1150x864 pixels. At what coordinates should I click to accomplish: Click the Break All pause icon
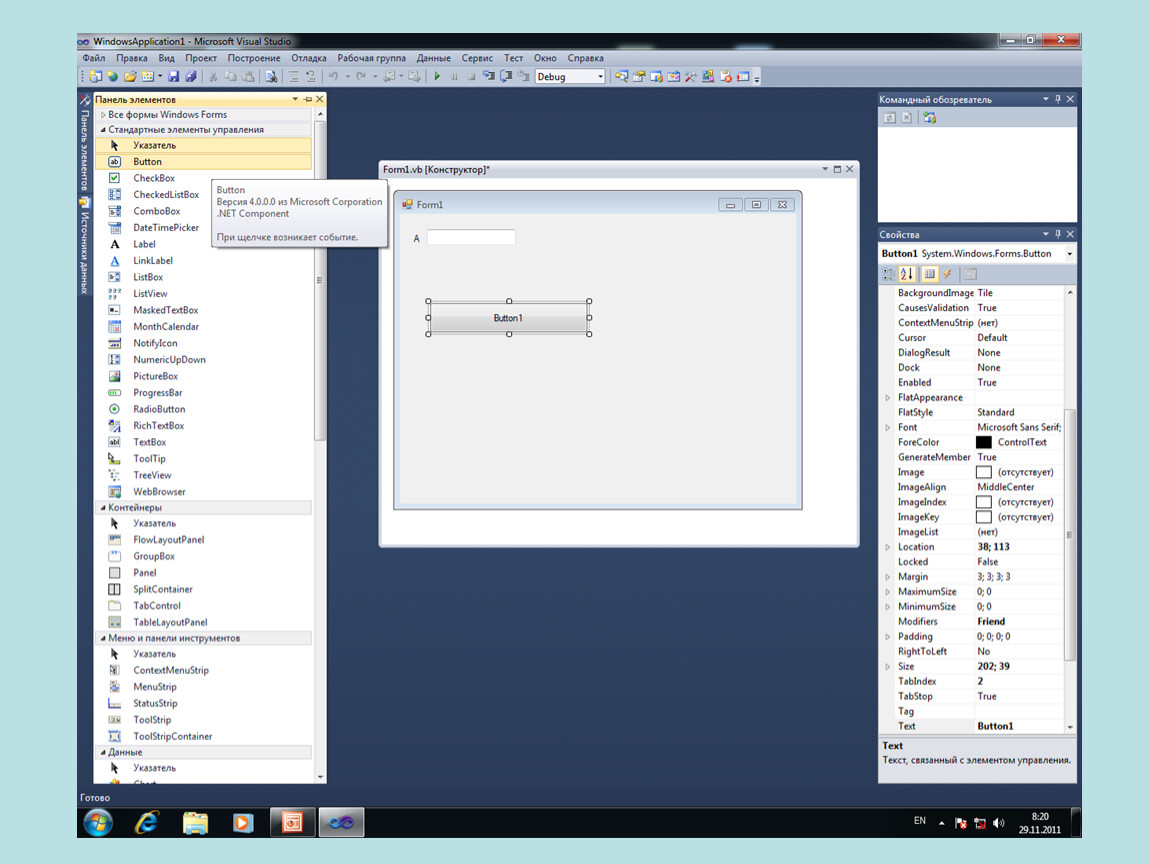point(454,76)
